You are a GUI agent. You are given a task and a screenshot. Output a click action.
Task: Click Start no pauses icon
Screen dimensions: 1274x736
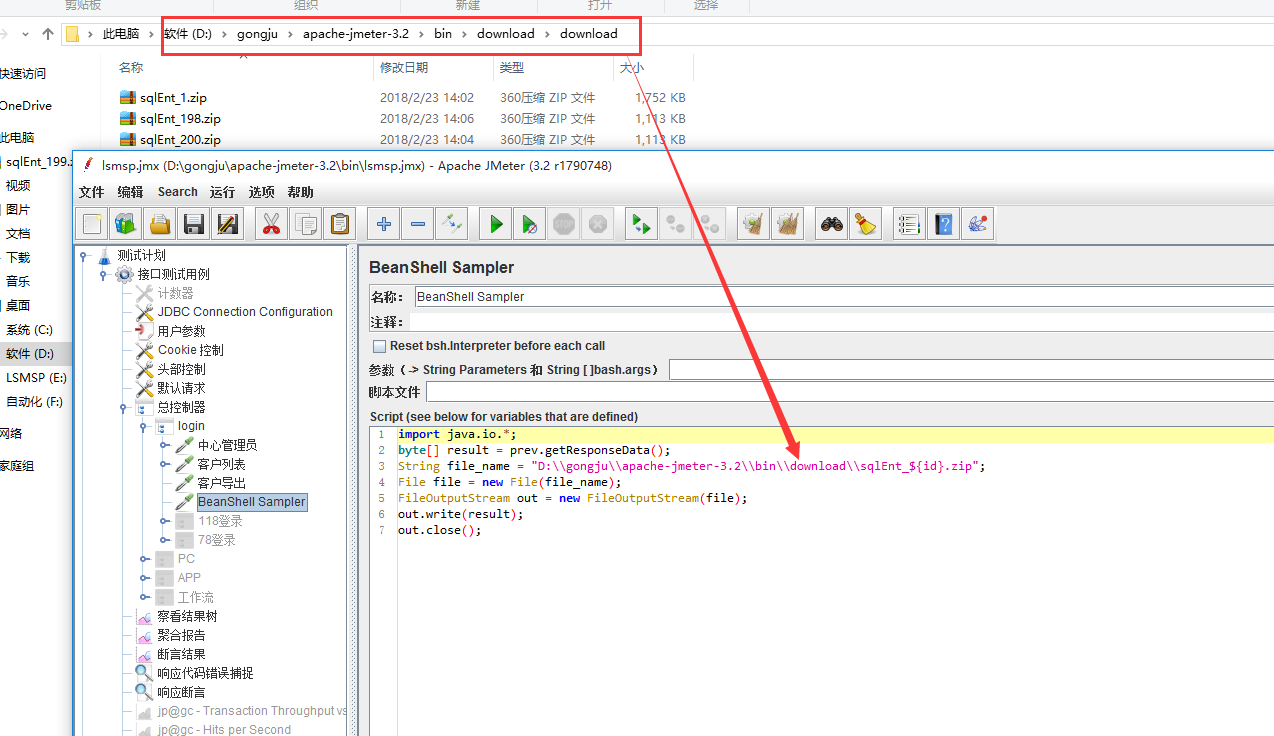529,224
